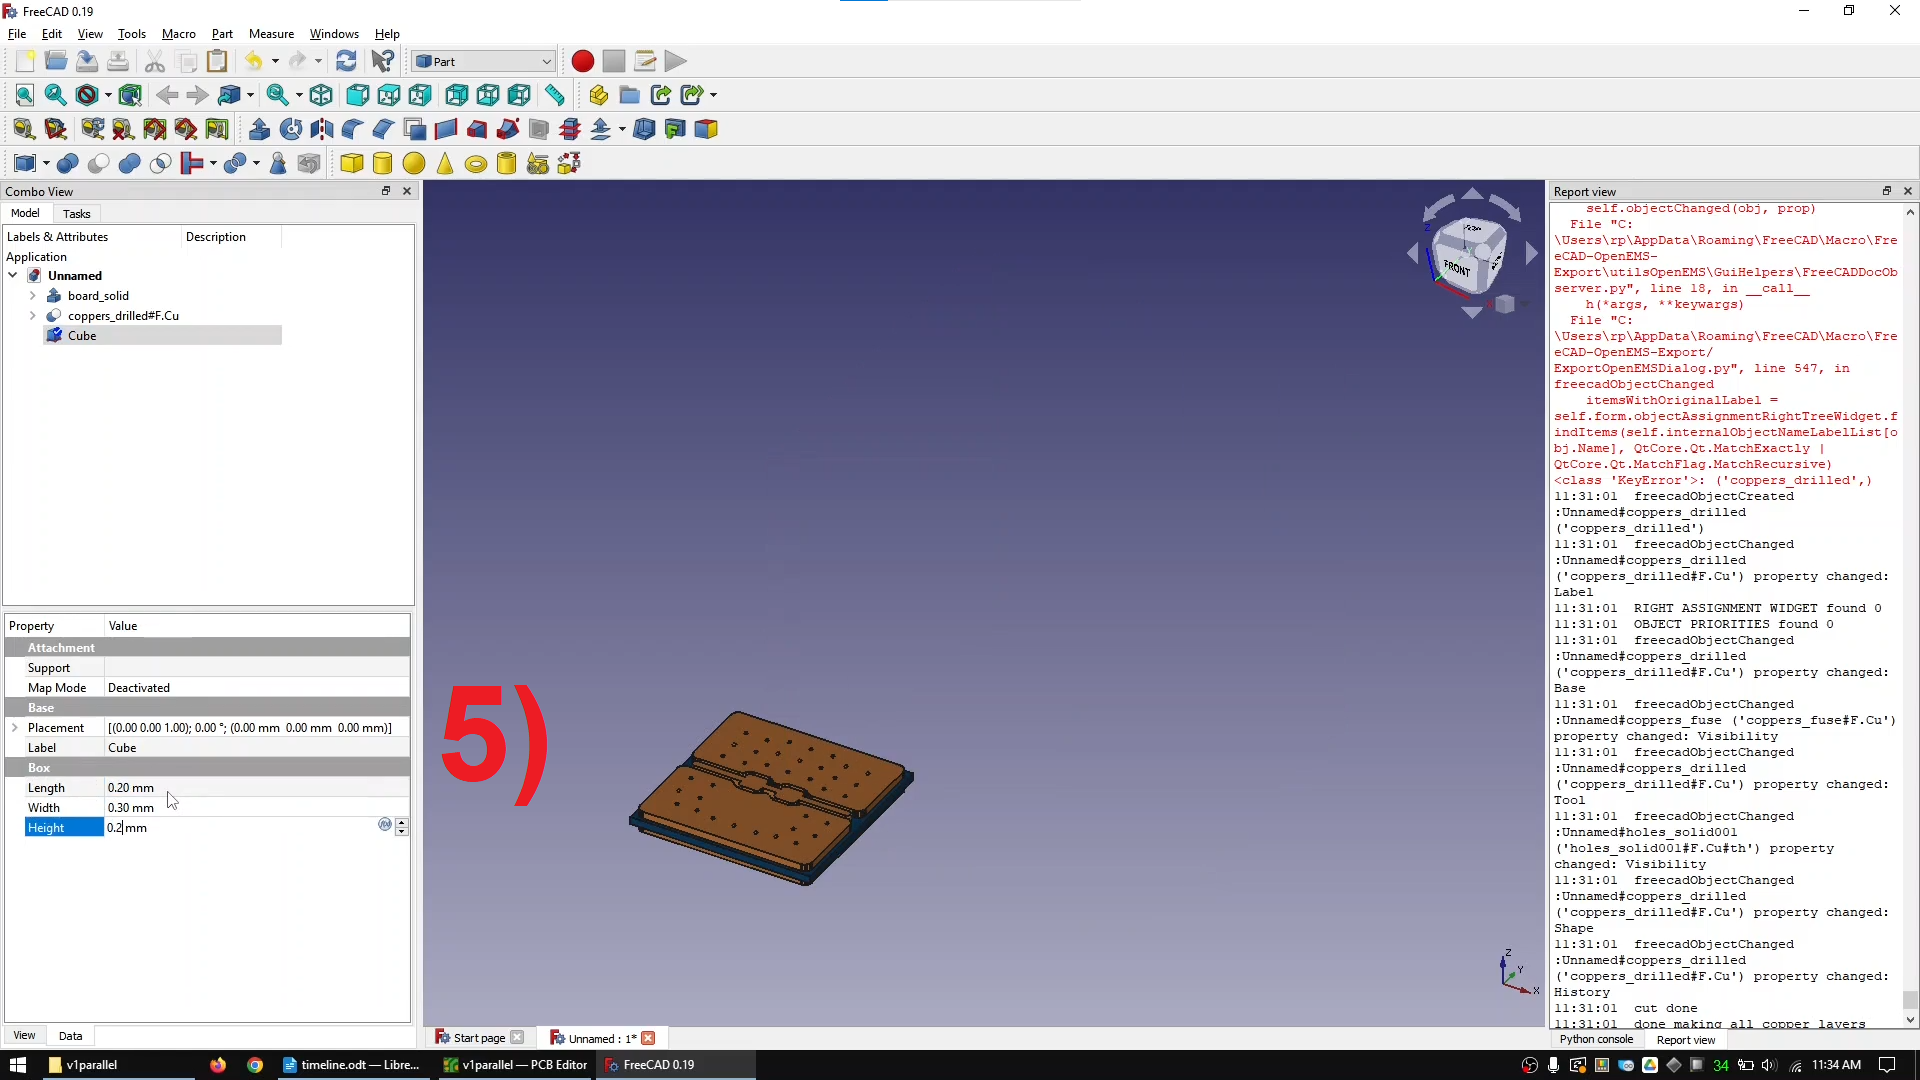Switch to the Tasks tab
1920x1080 pixels.
75,212
